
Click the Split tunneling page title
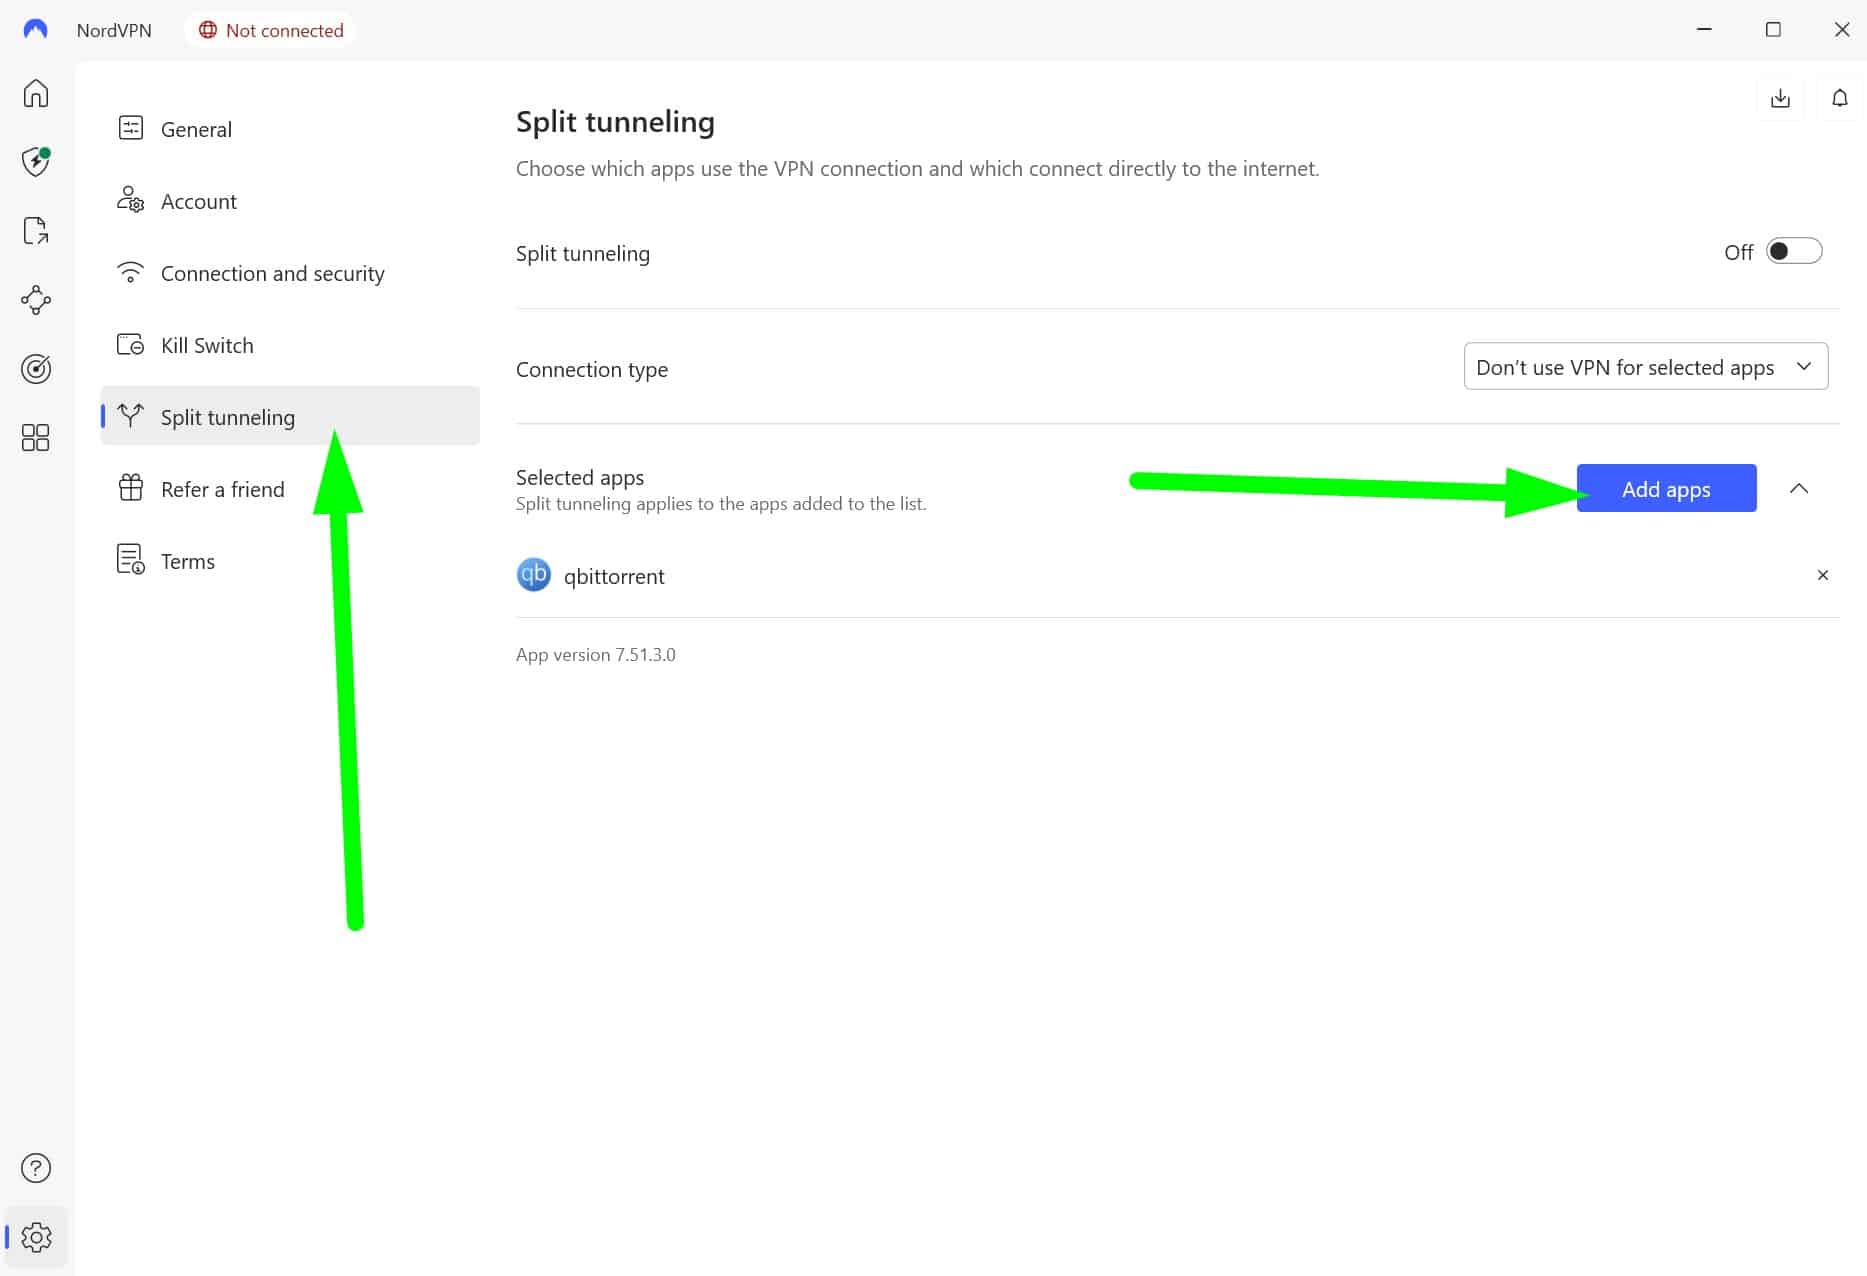615,122
